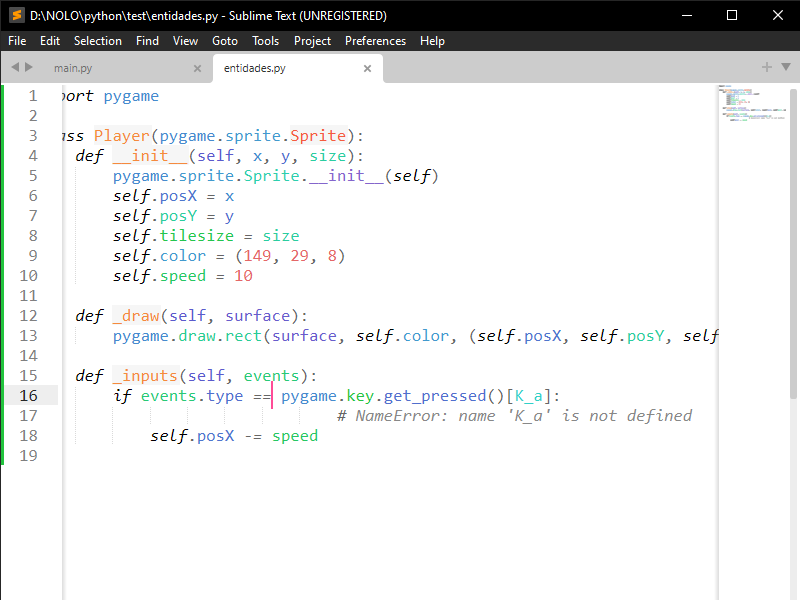Maximize the Sublime Text window

(731, 15)
